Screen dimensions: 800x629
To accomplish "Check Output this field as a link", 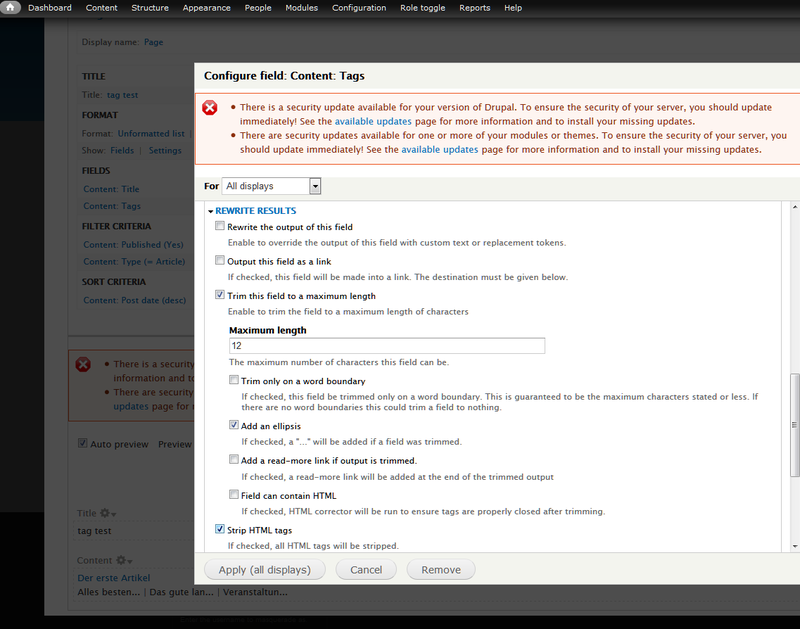I will coord(220,261).
